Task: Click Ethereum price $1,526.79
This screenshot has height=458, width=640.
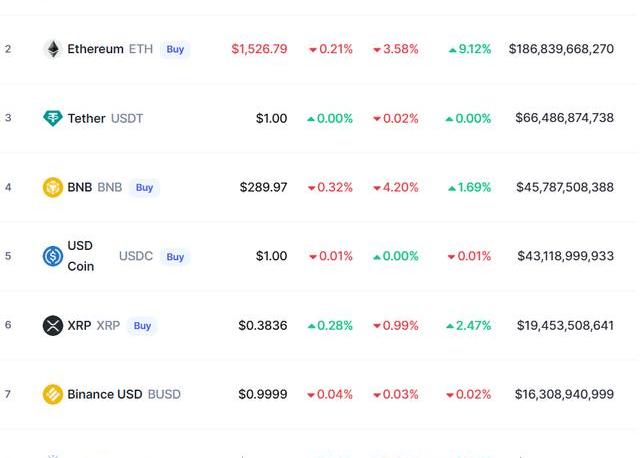Action: [259, 49]
